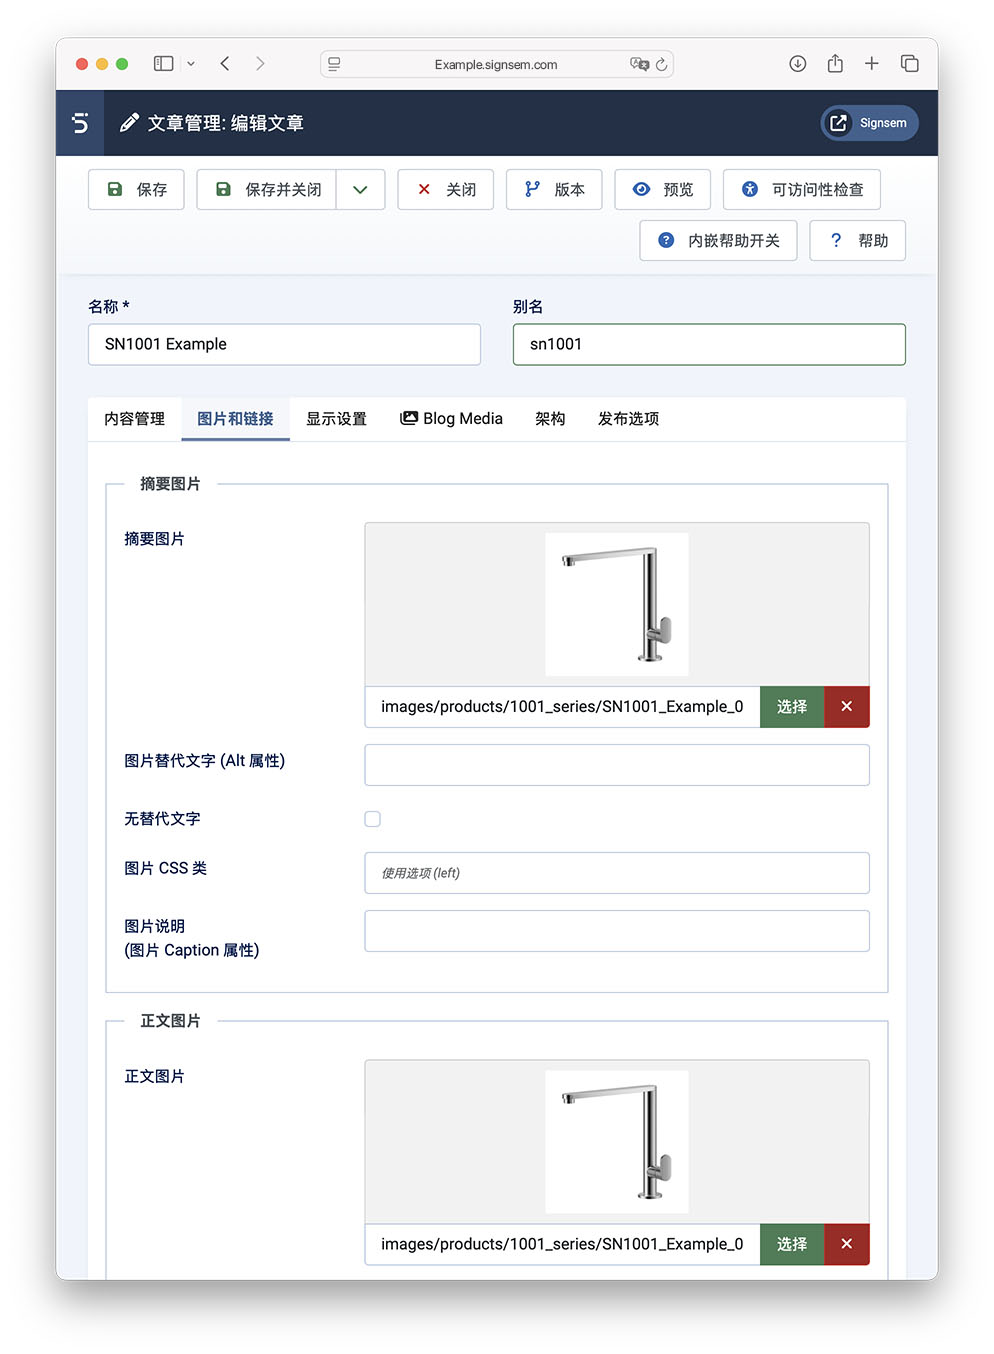994x1354 pixels.
Task: Enable the 无替代文字 checkbox
Action: (373, 819)
